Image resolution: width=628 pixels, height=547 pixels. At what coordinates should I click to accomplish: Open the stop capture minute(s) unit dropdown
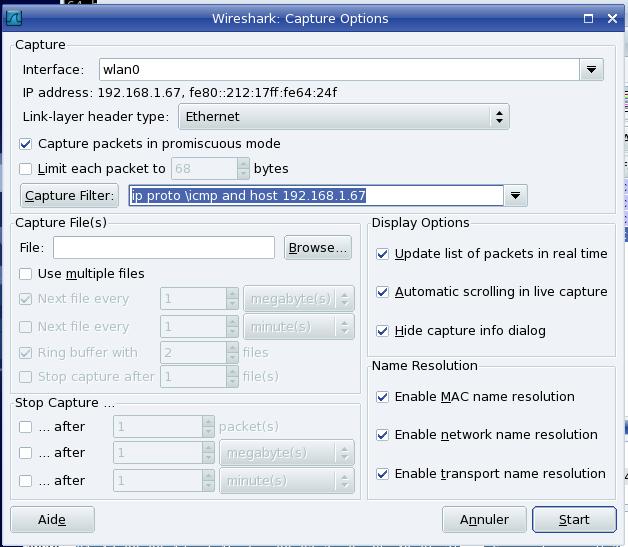pos(287,481)
